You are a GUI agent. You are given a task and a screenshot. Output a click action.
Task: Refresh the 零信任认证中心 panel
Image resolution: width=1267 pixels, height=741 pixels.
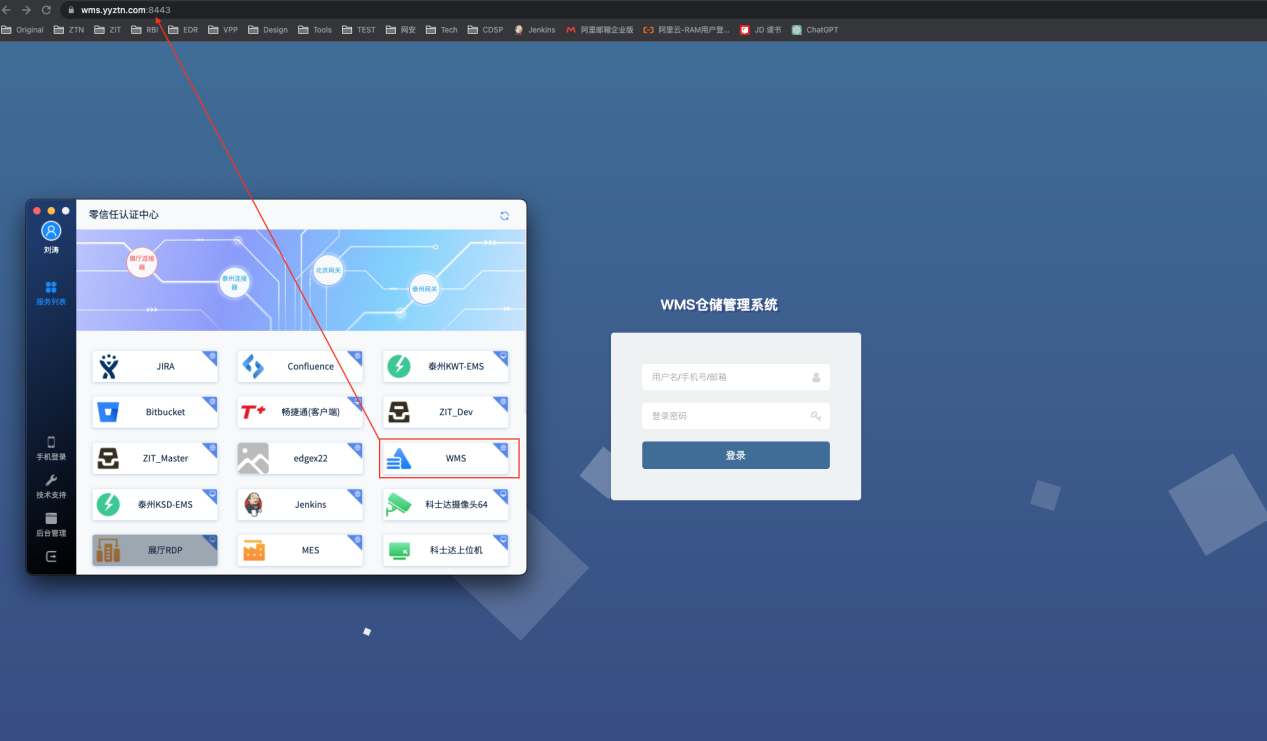504,214
